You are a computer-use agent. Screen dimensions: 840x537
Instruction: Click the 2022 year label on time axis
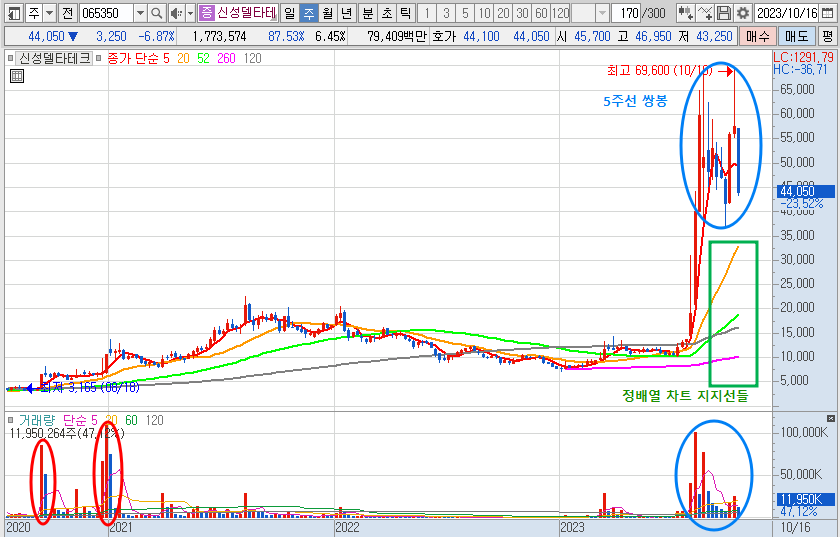point(347,527)
